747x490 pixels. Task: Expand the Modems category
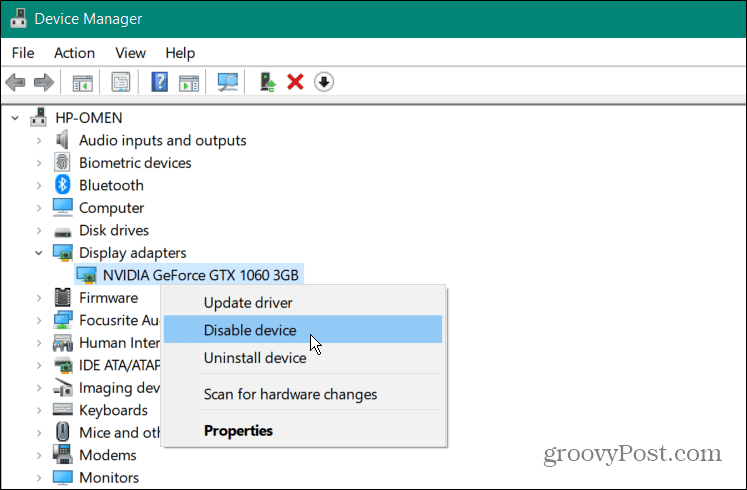39,455
